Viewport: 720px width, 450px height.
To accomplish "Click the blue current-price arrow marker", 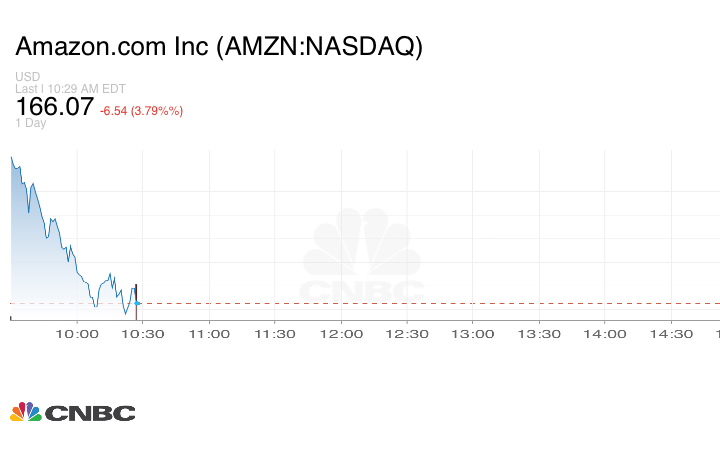I will pos(138,303).
